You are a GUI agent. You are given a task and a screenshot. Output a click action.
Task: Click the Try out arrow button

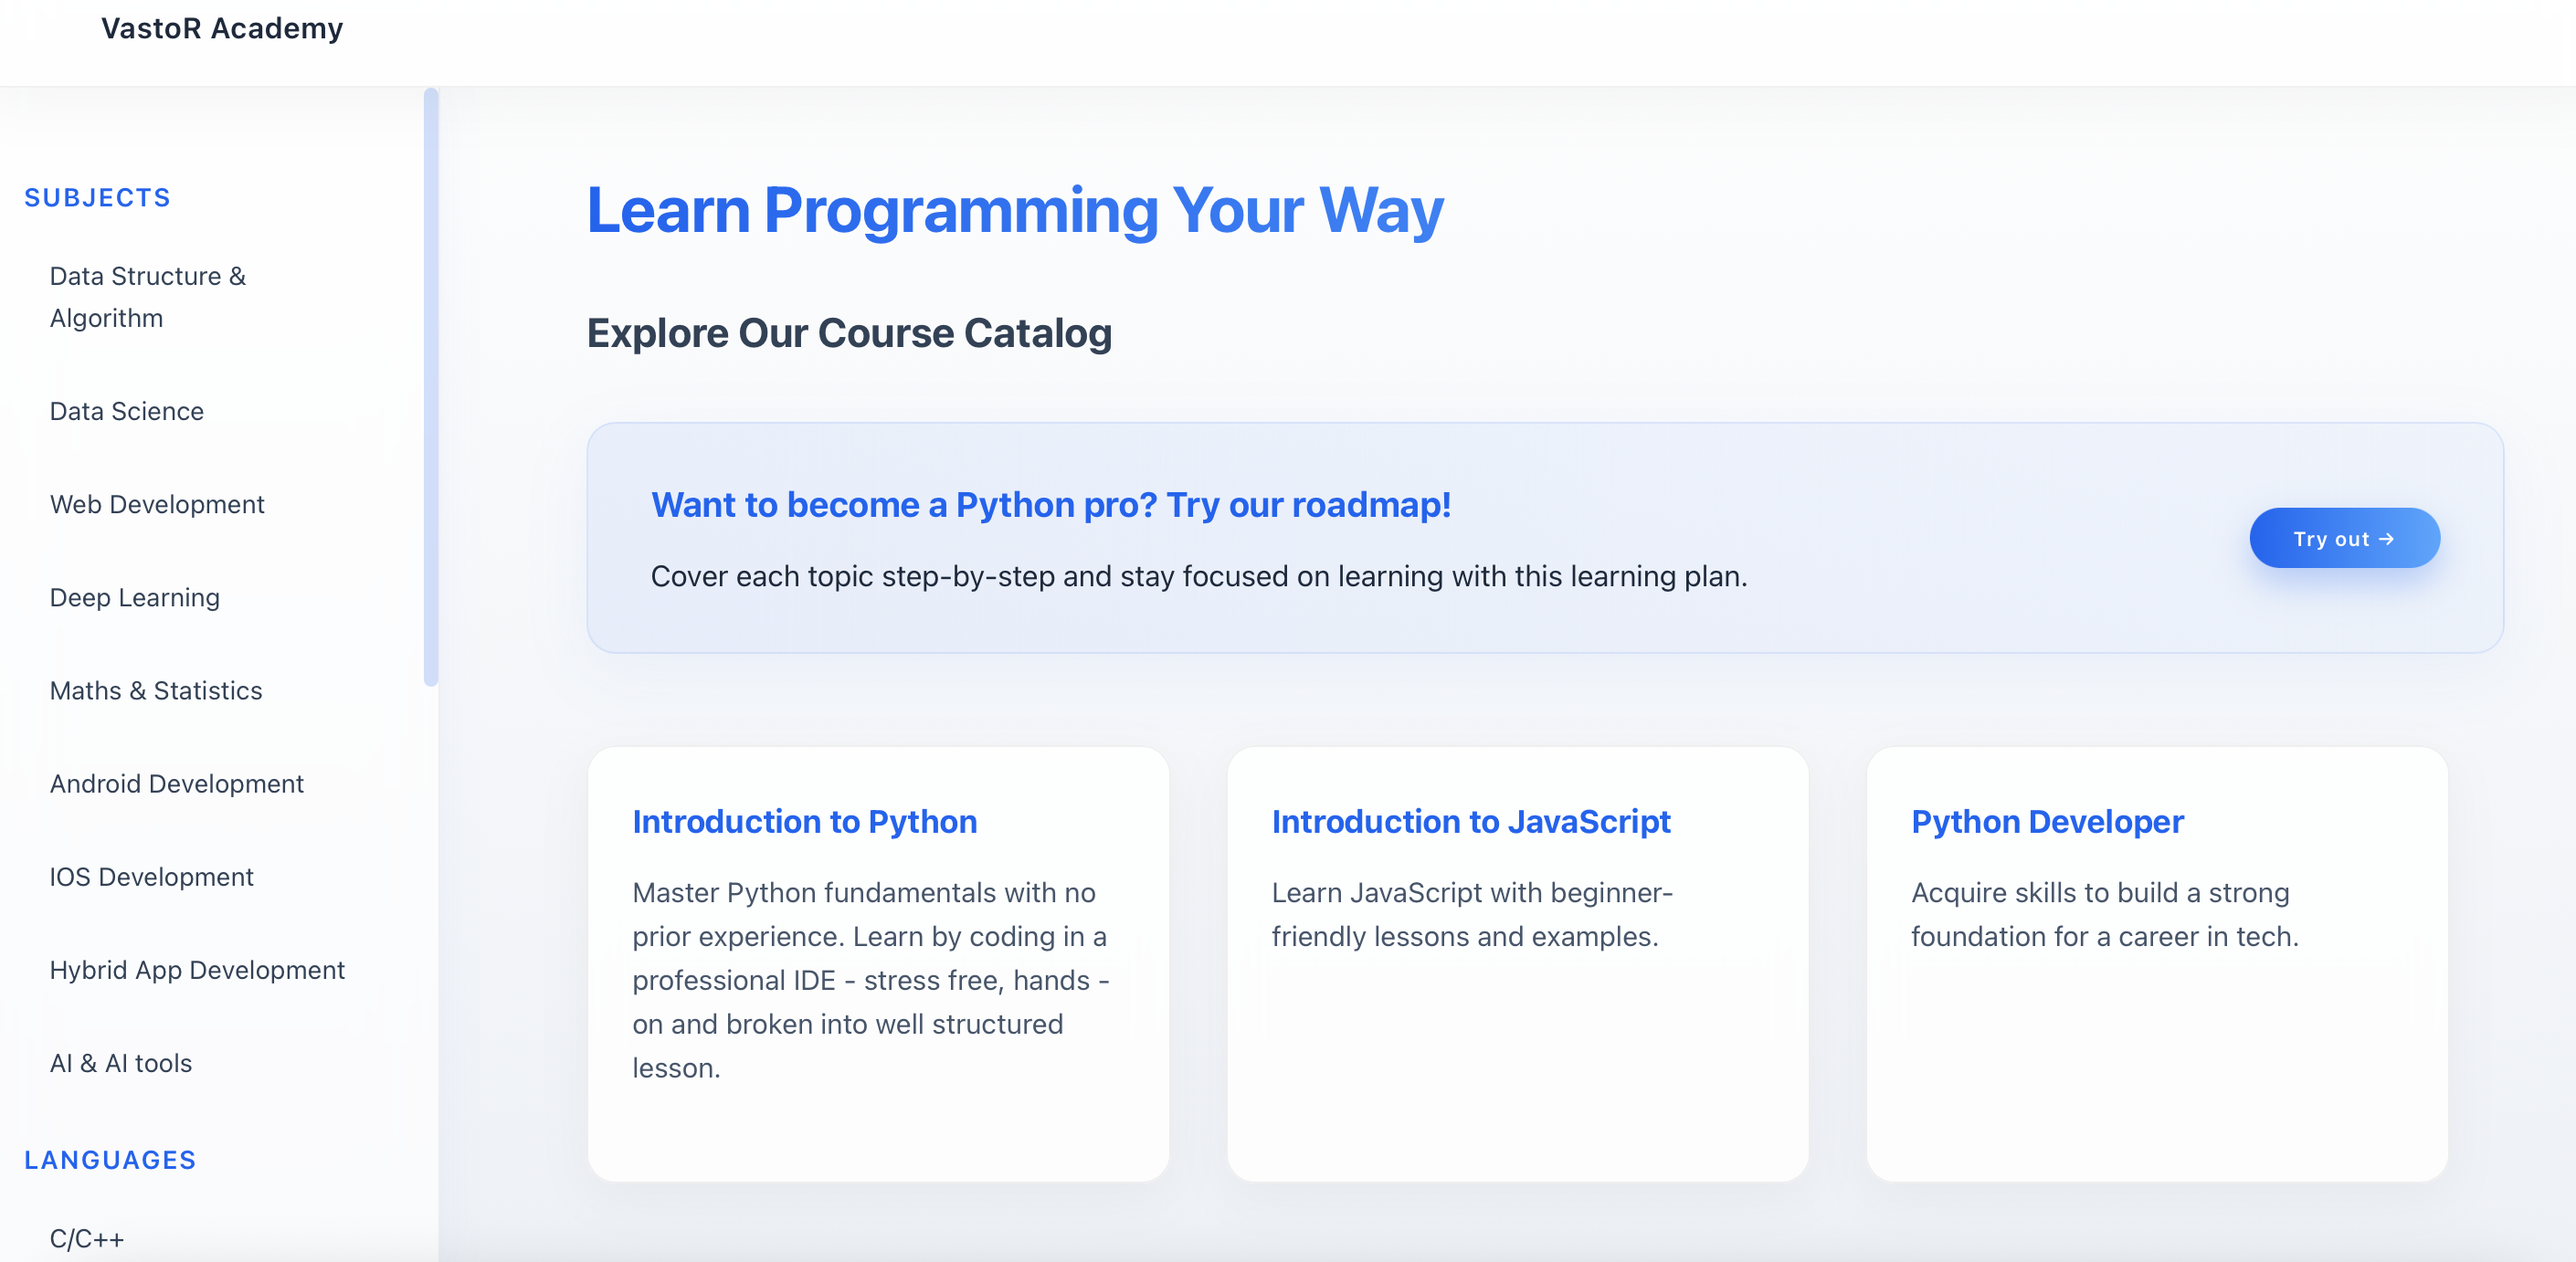coord(2343,538)
